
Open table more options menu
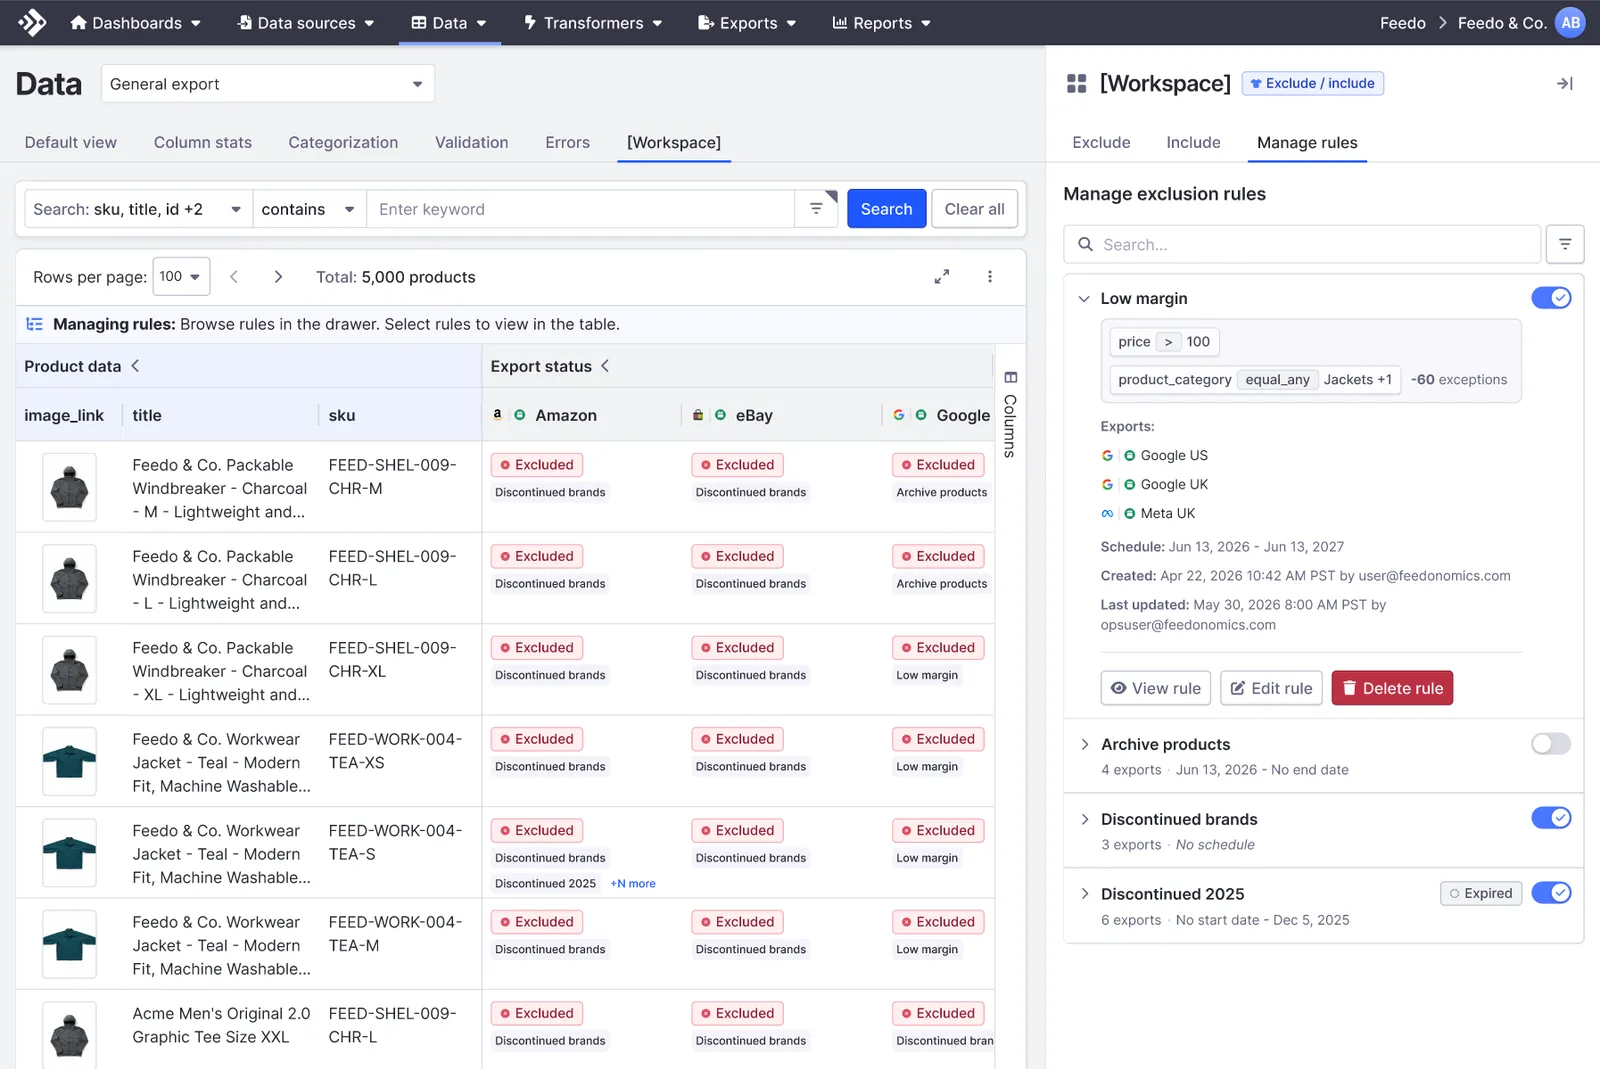click(x=990, y=276)
